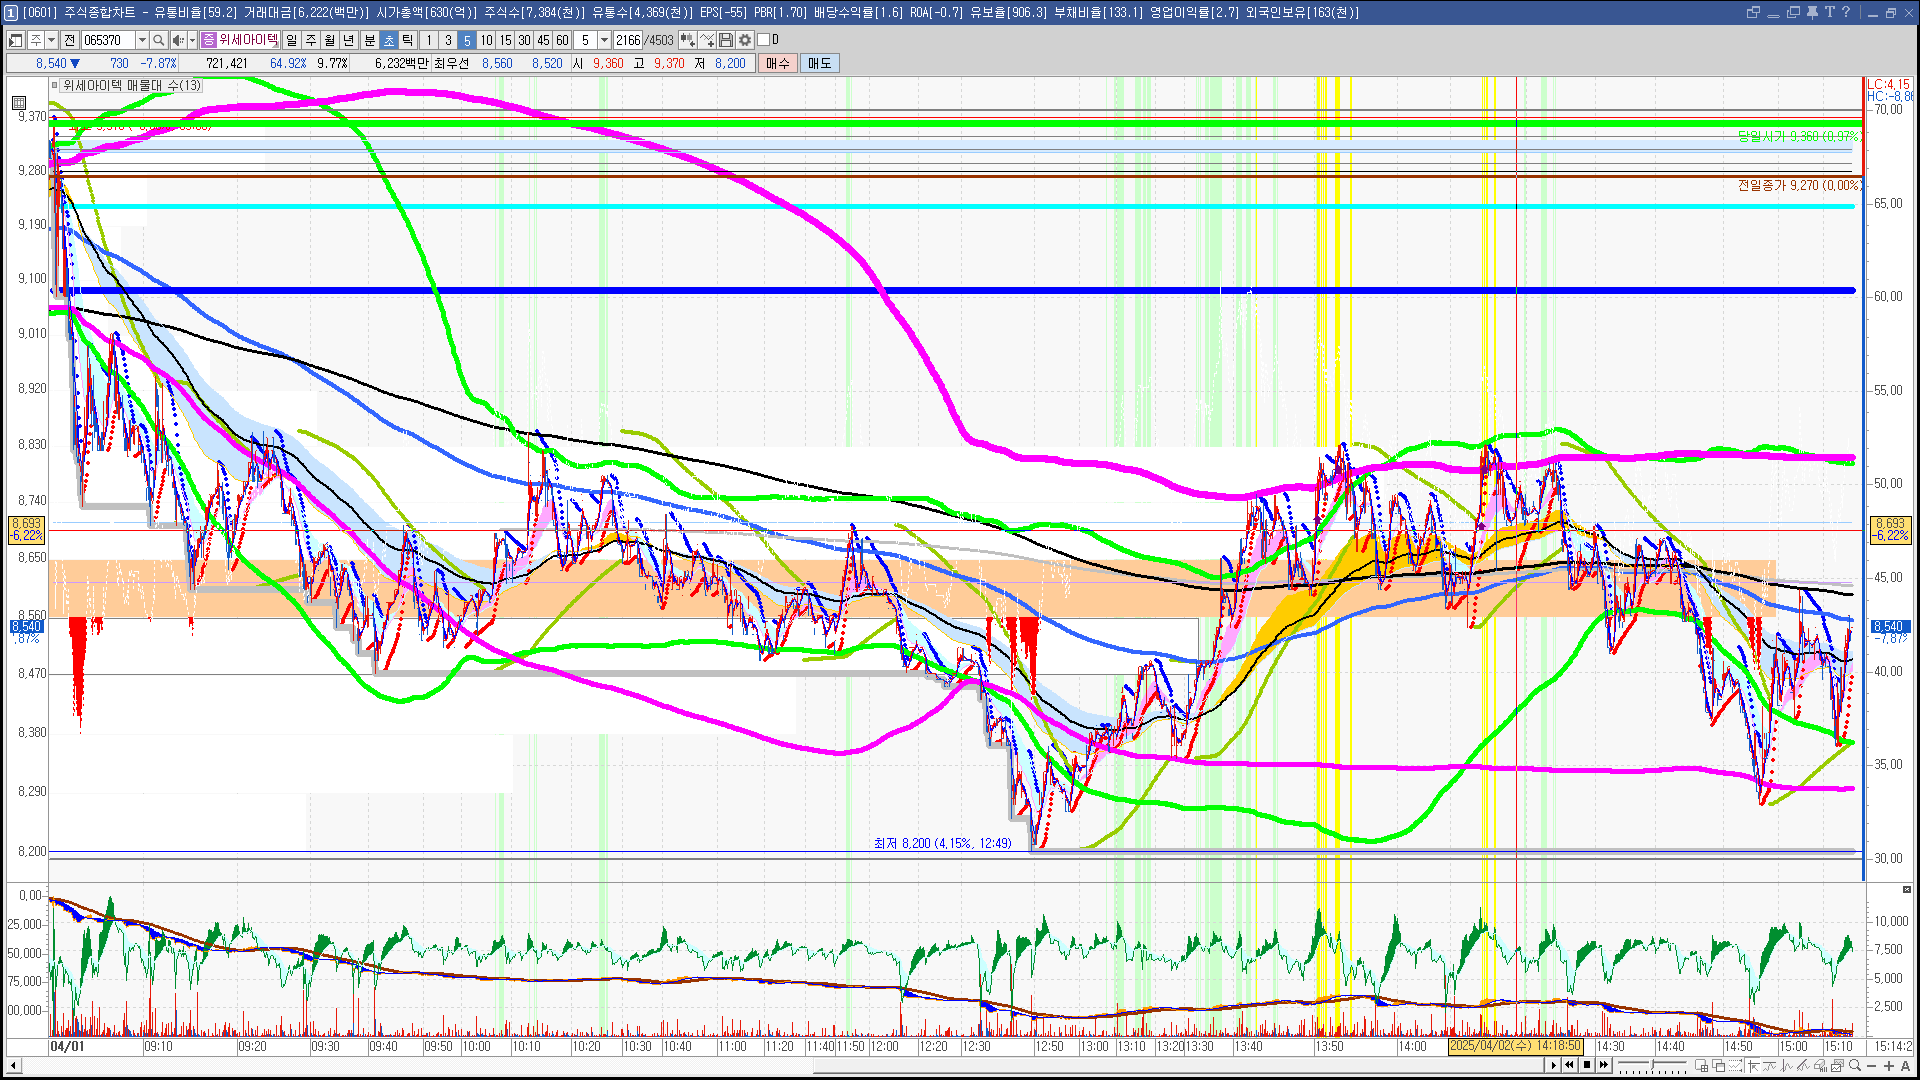Screen dimensions: 1920x1080
Task: Expand the stock code 065370 dropdown
Action: tap(142, 40)
